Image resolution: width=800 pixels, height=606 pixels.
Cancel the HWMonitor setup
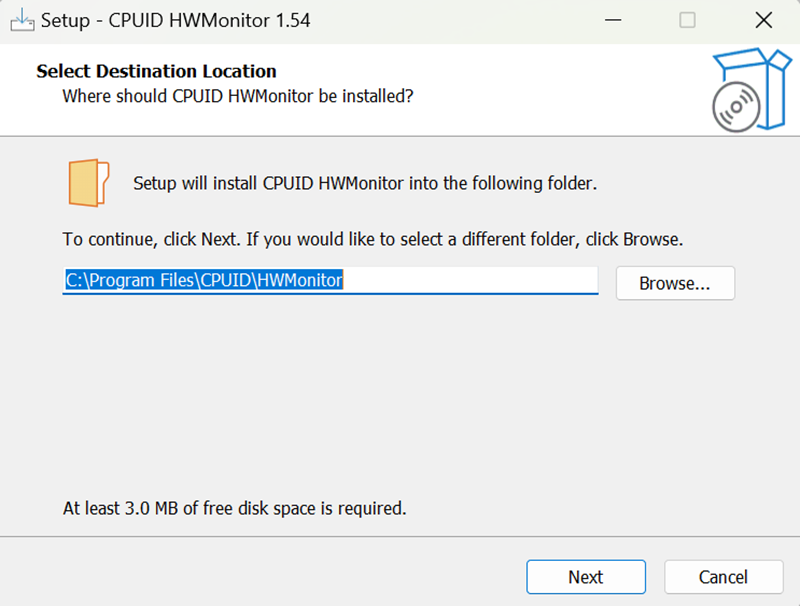pyautogui.click(x=723, y=577)
